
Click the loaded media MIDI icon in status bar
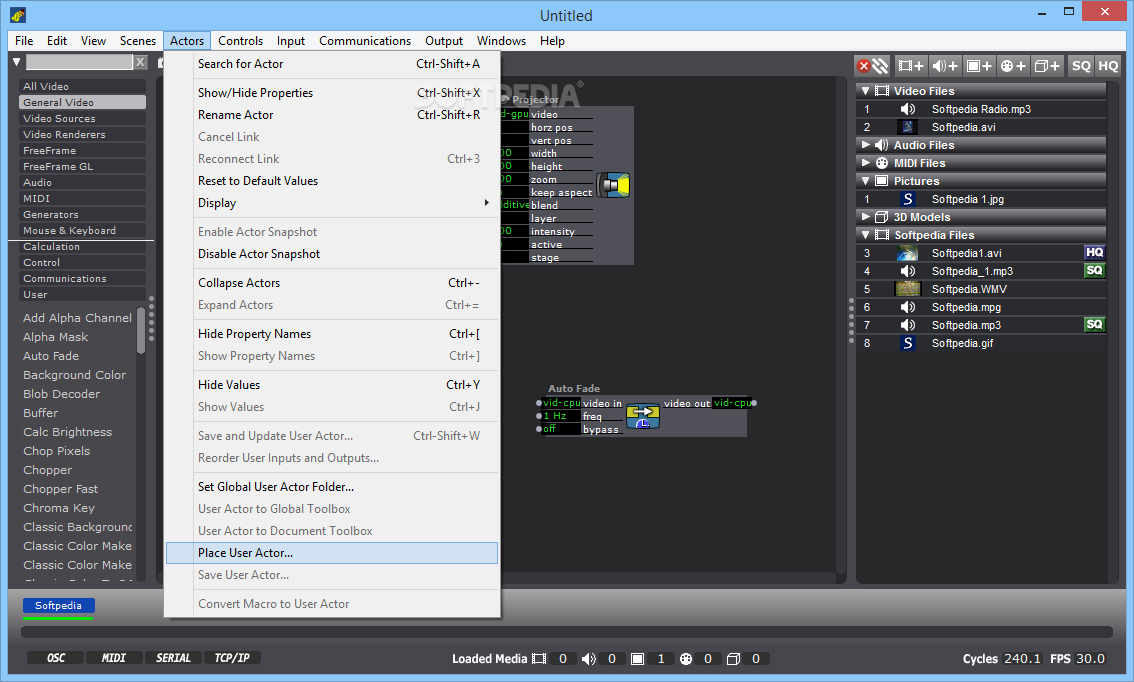(686, 659)
